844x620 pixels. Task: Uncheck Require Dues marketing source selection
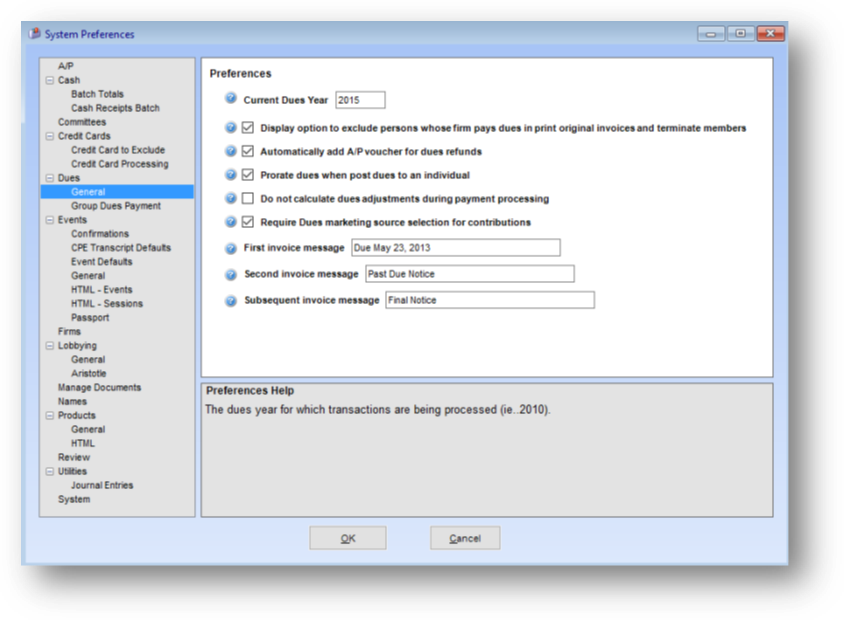click(x=248, y=222)
